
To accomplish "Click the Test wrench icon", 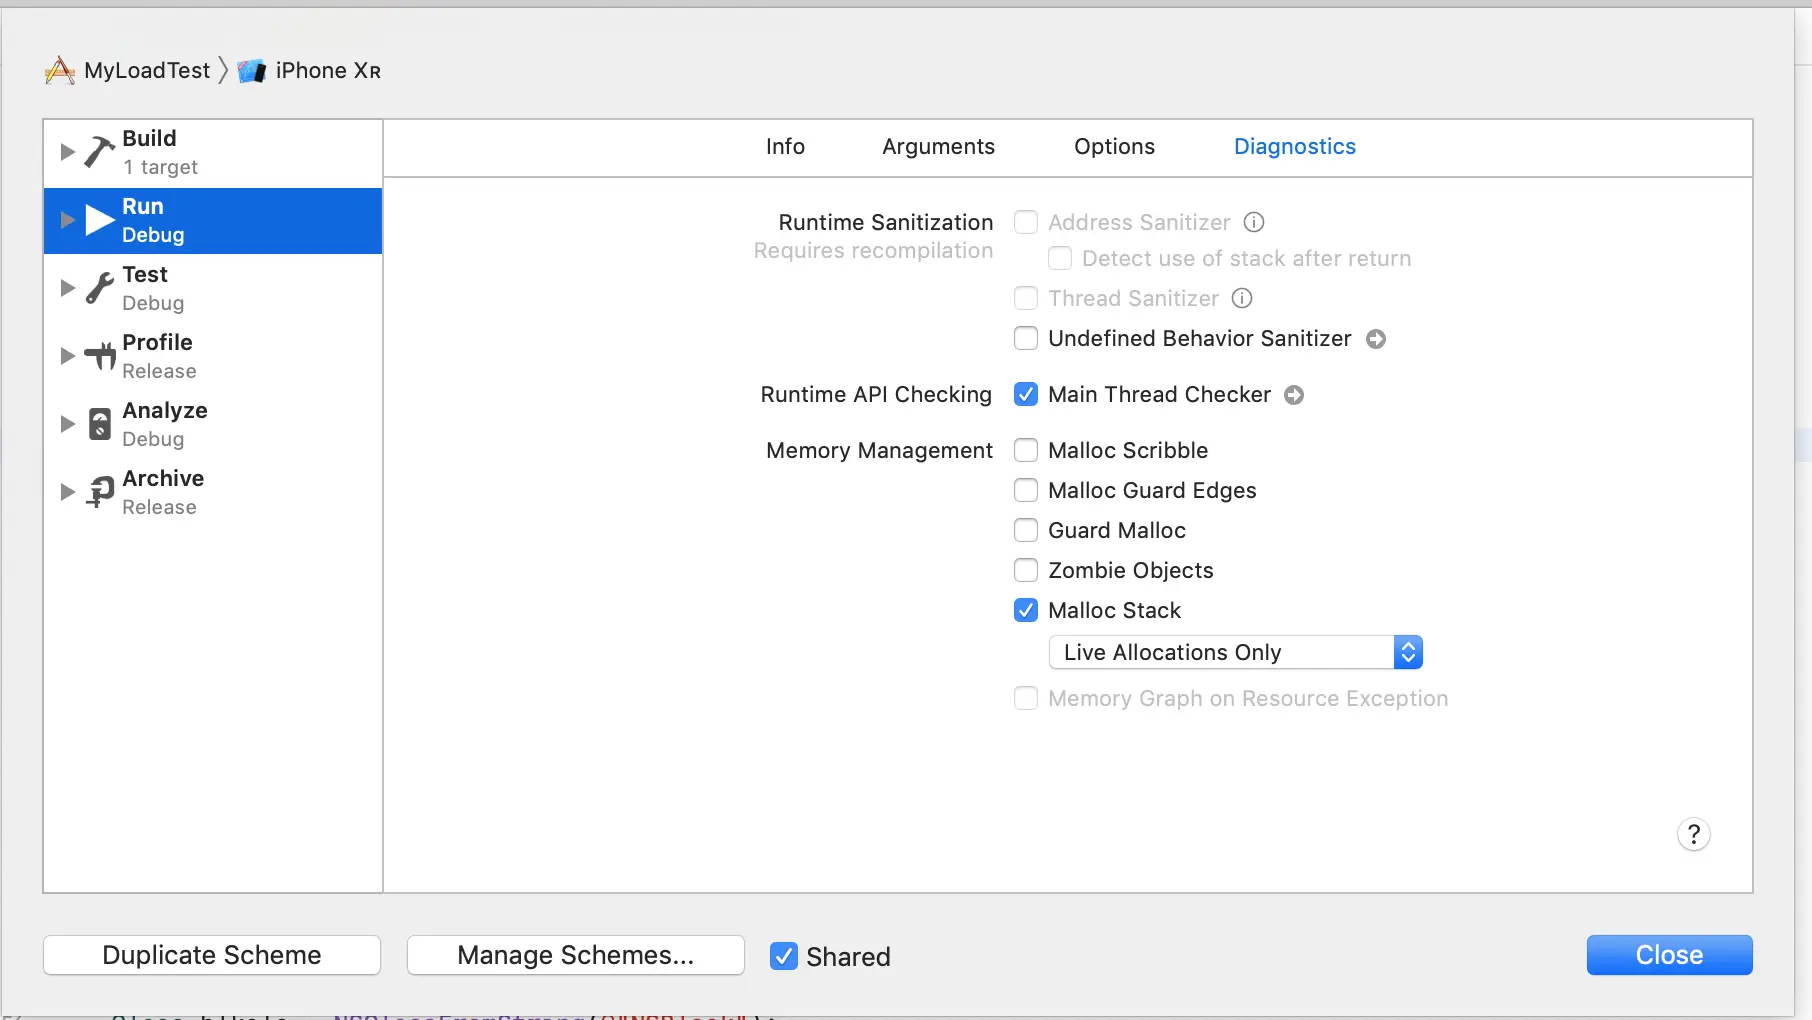I will click(x=99, y=288).
